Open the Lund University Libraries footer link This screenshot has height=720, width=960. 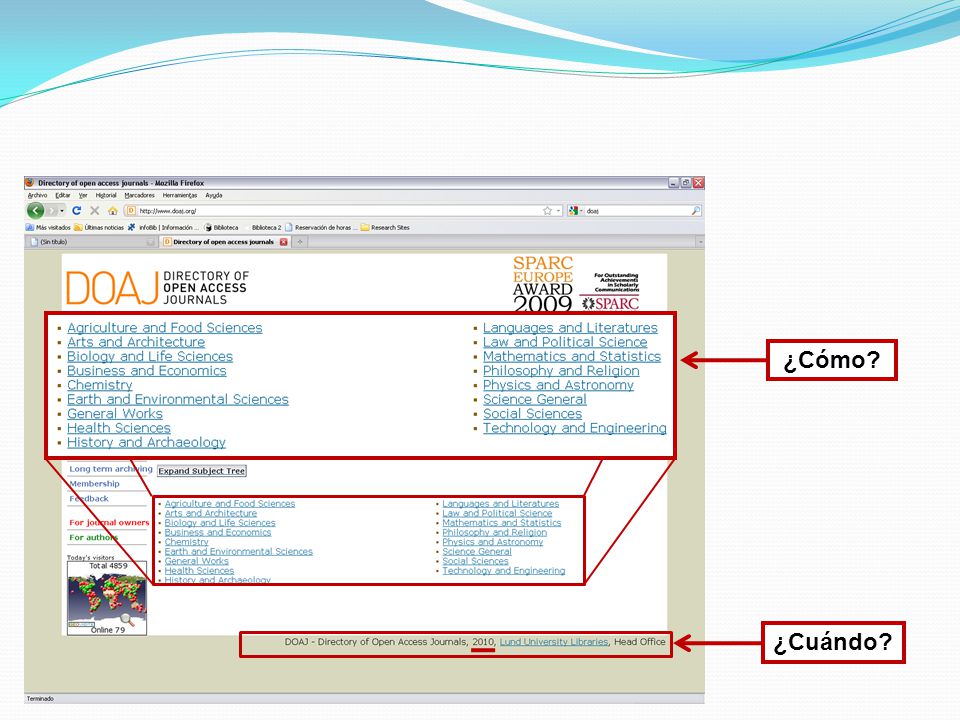(x=554, y=642)
